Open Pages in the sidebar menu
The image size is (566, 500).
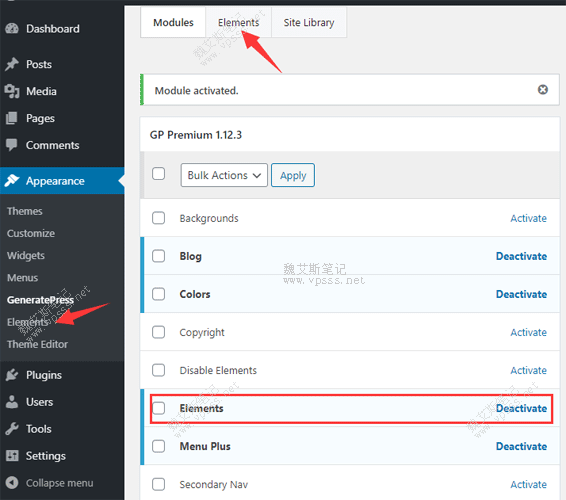pyautogui.click(x=40, y=118)
